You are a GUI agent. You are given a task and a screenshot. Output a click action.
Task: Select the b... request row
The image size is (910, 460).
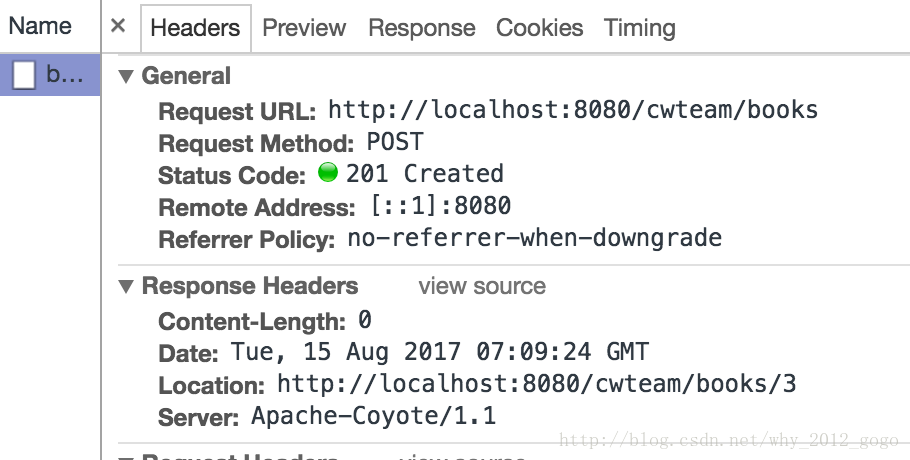click(x=50, y=75)
